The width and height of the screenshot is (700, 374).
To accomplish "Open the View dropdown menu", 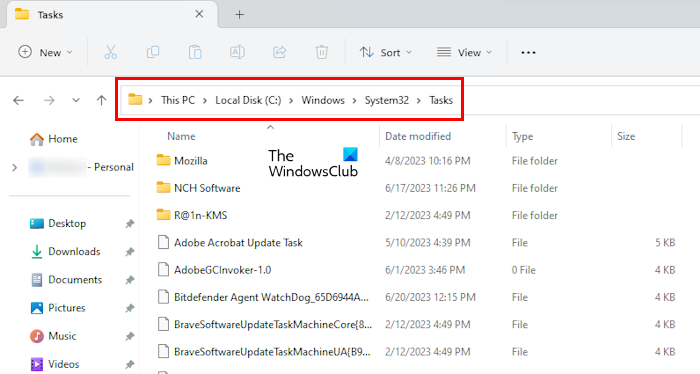I will [464, 52].
